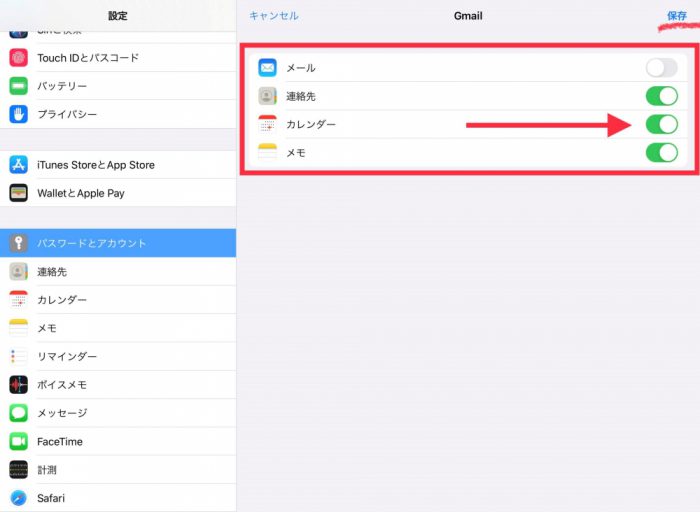Tap the FaceTime camera icon
The width and height of the screenshot is (700, 512).
[x=18, y=441]
